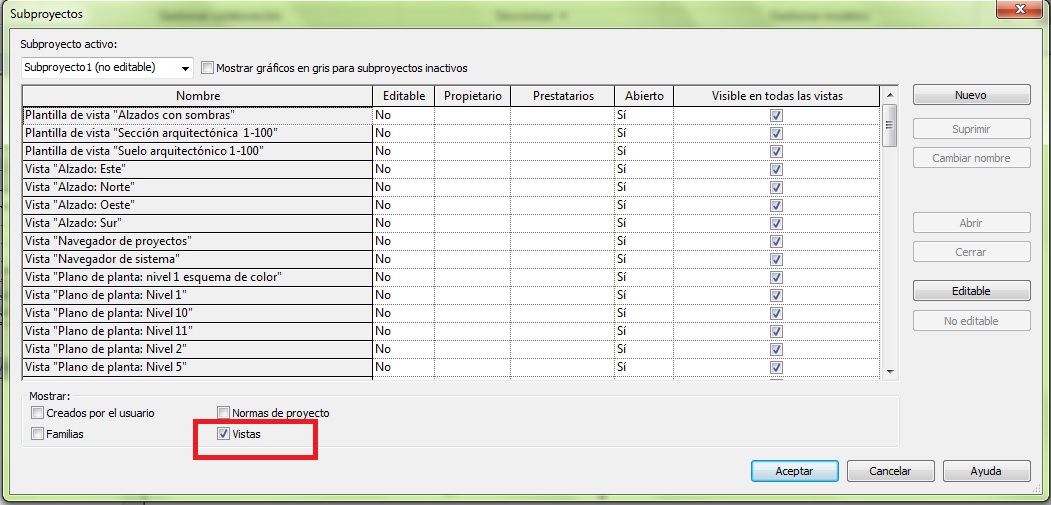Viewport: 1051px width, 505px height.
Task: Click Aceptar to confirm
Action: (x=794, y=471)
